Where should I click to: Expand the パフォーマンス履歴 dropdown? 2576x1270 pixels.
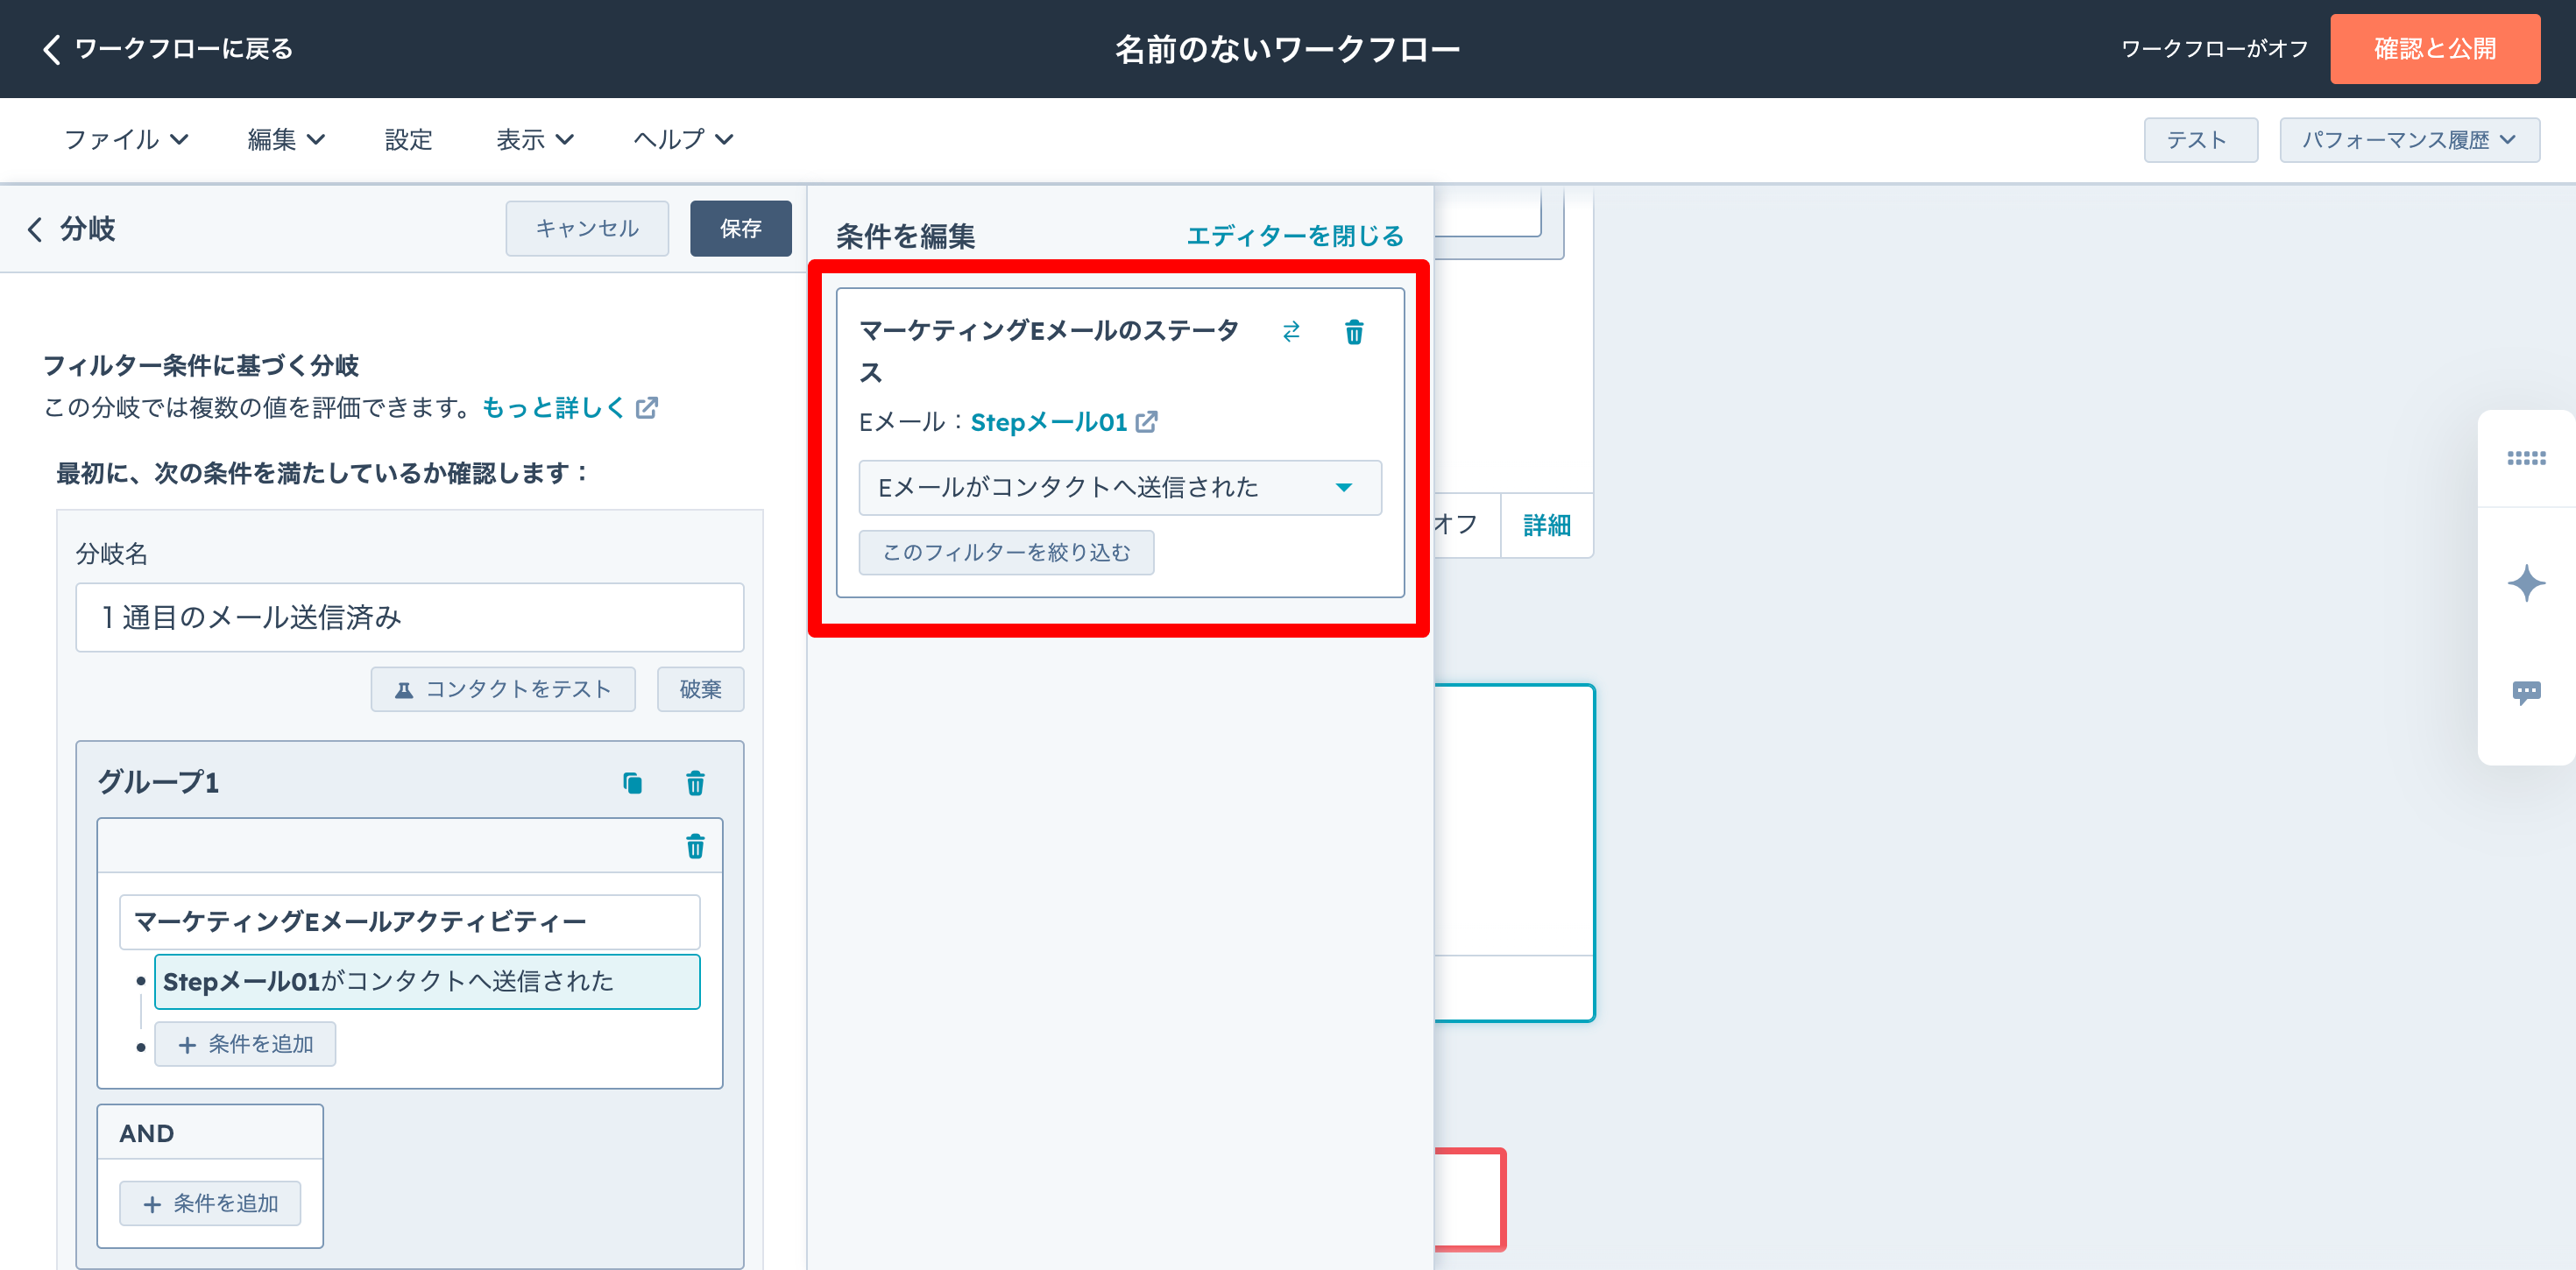pos(2409,140)
